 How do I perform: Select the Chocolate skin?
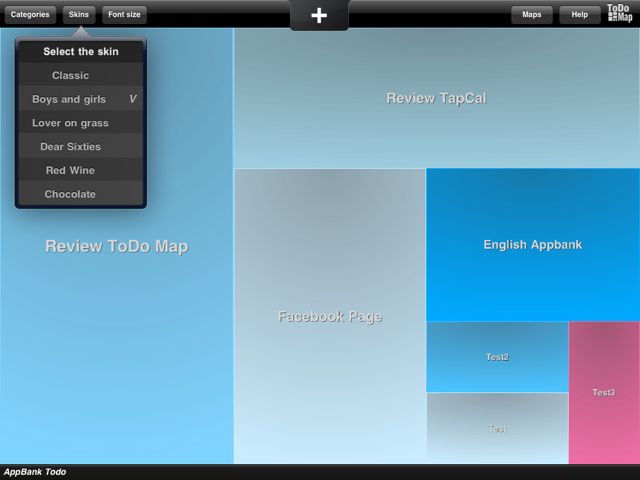coord(81,193)
